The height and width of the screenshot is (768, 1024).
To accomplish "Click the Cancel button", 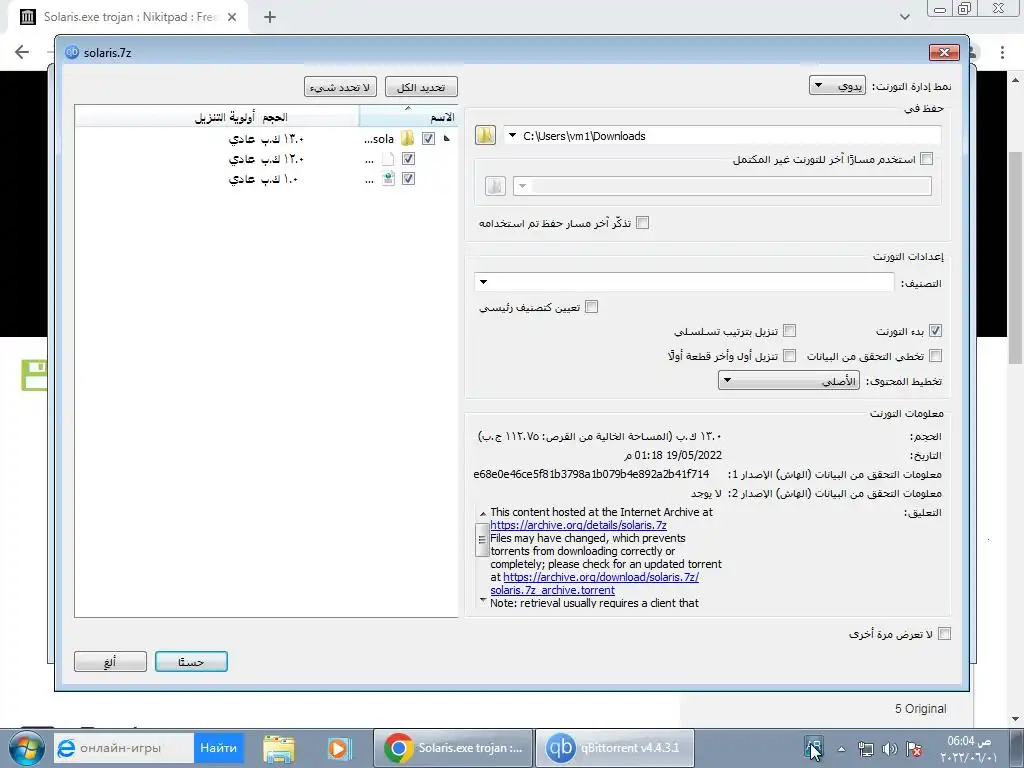I will tap(110, 662).
